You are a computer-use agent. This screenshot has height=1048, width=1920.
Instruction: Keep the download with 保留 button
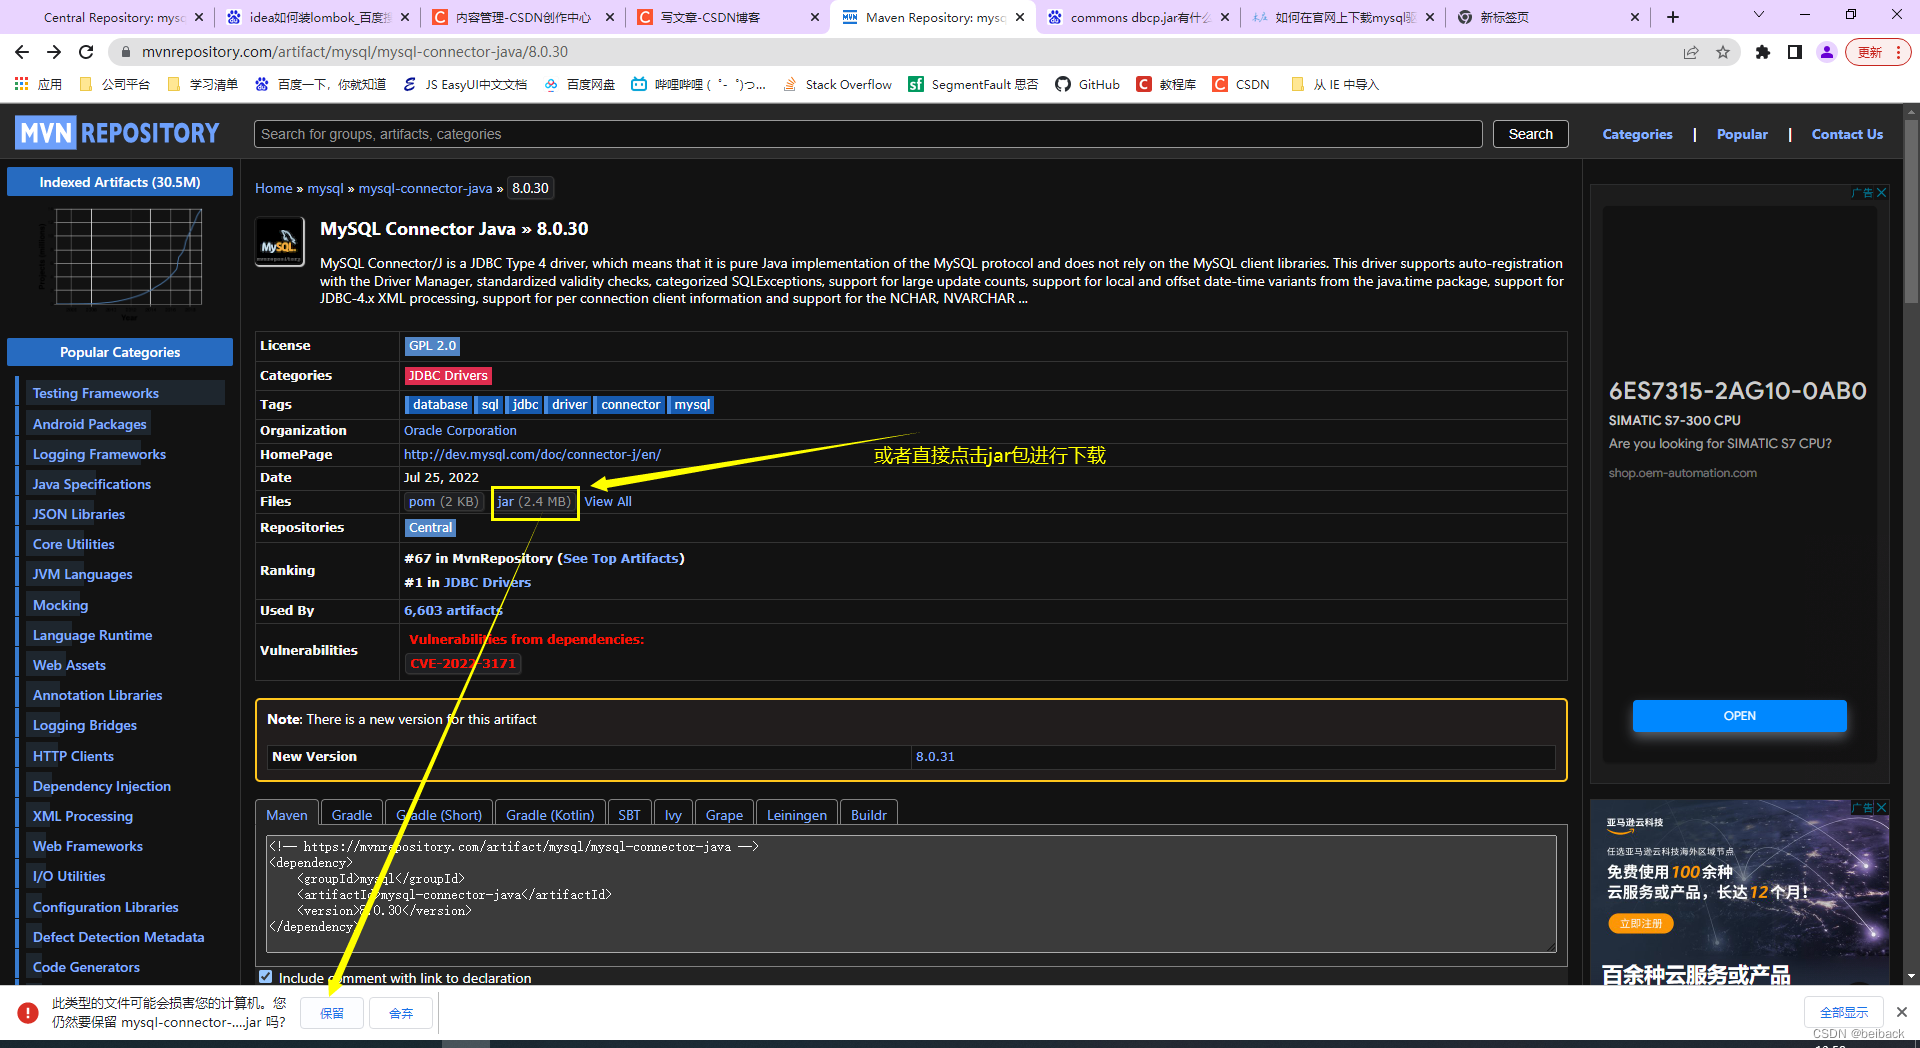332,1013
